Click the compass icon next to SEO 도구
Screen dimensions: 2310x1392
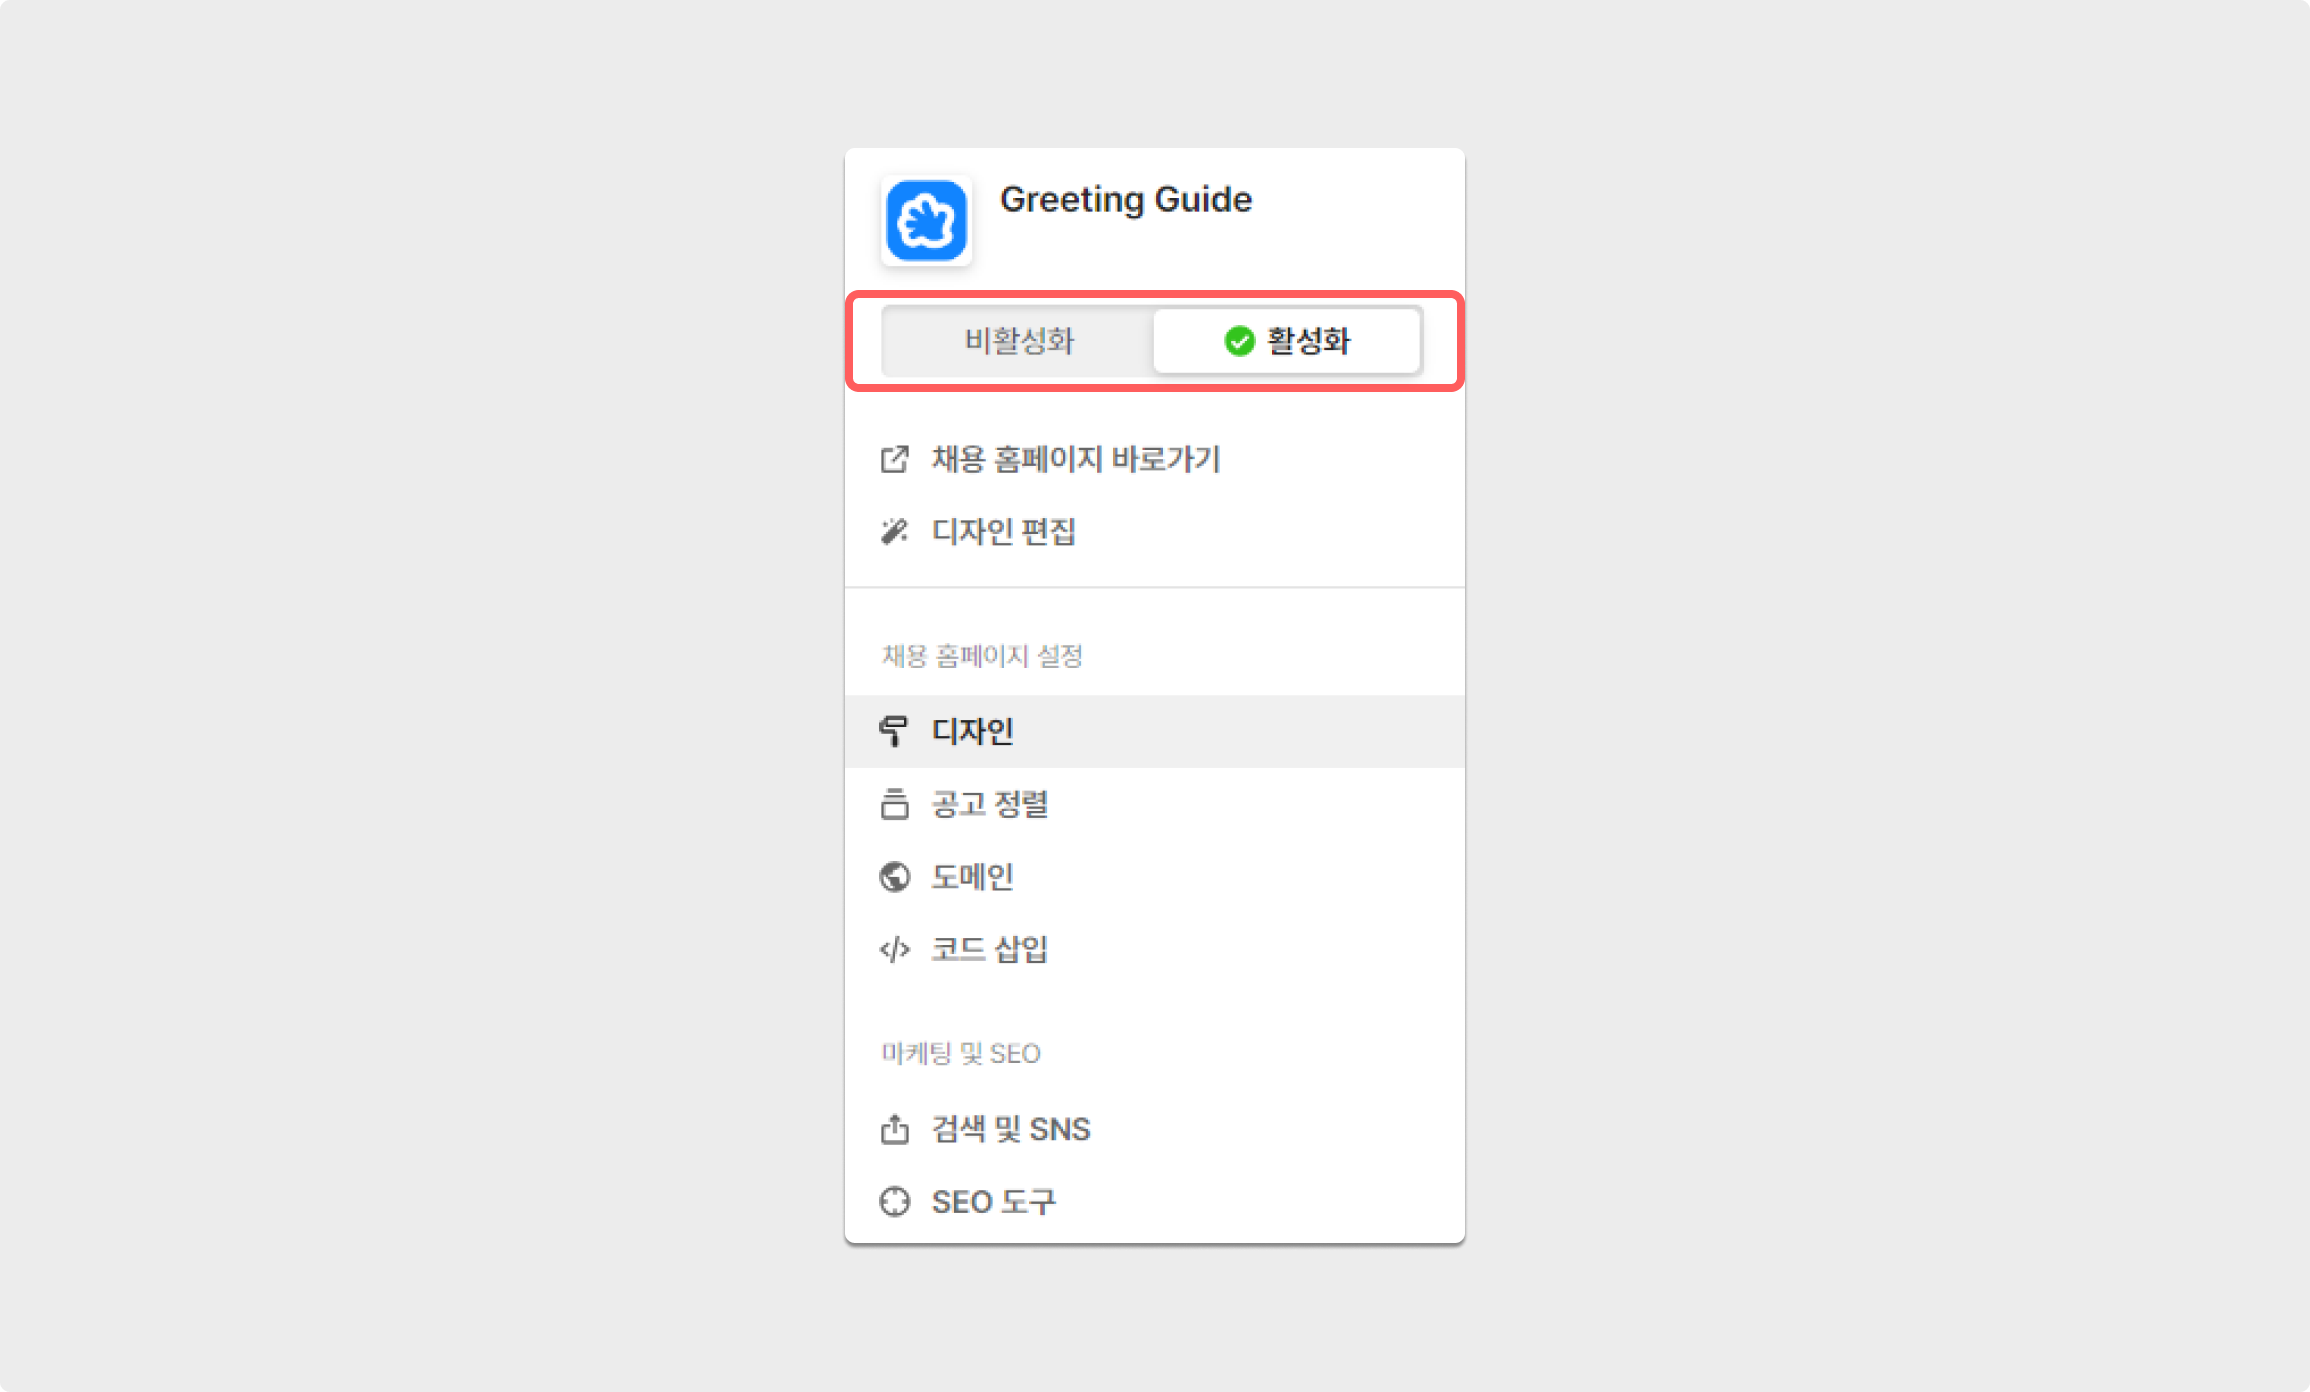tap(894, 1201)
